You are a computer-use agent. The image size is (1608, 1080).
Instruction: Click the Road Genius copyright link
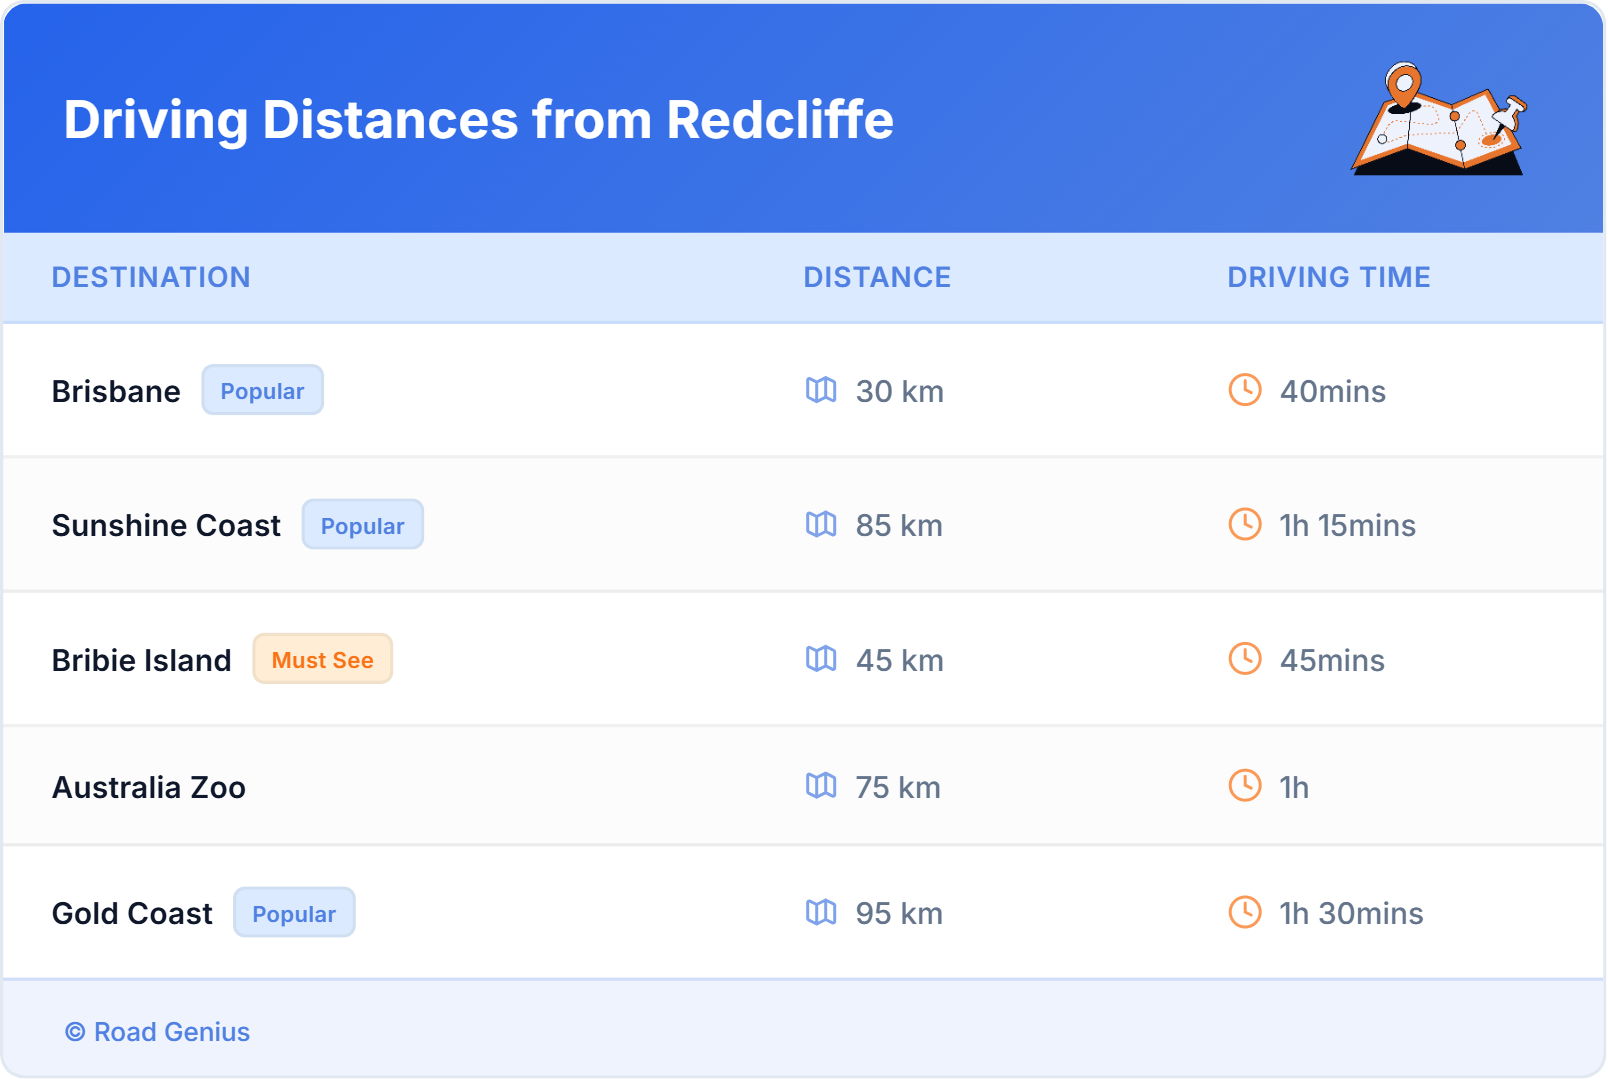click(x=157, y=1031)
